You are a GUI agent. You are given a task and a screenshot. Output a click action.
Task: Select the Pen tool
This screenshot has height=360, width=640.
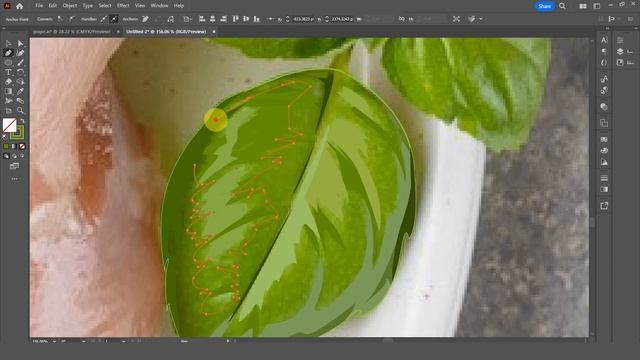8,53
